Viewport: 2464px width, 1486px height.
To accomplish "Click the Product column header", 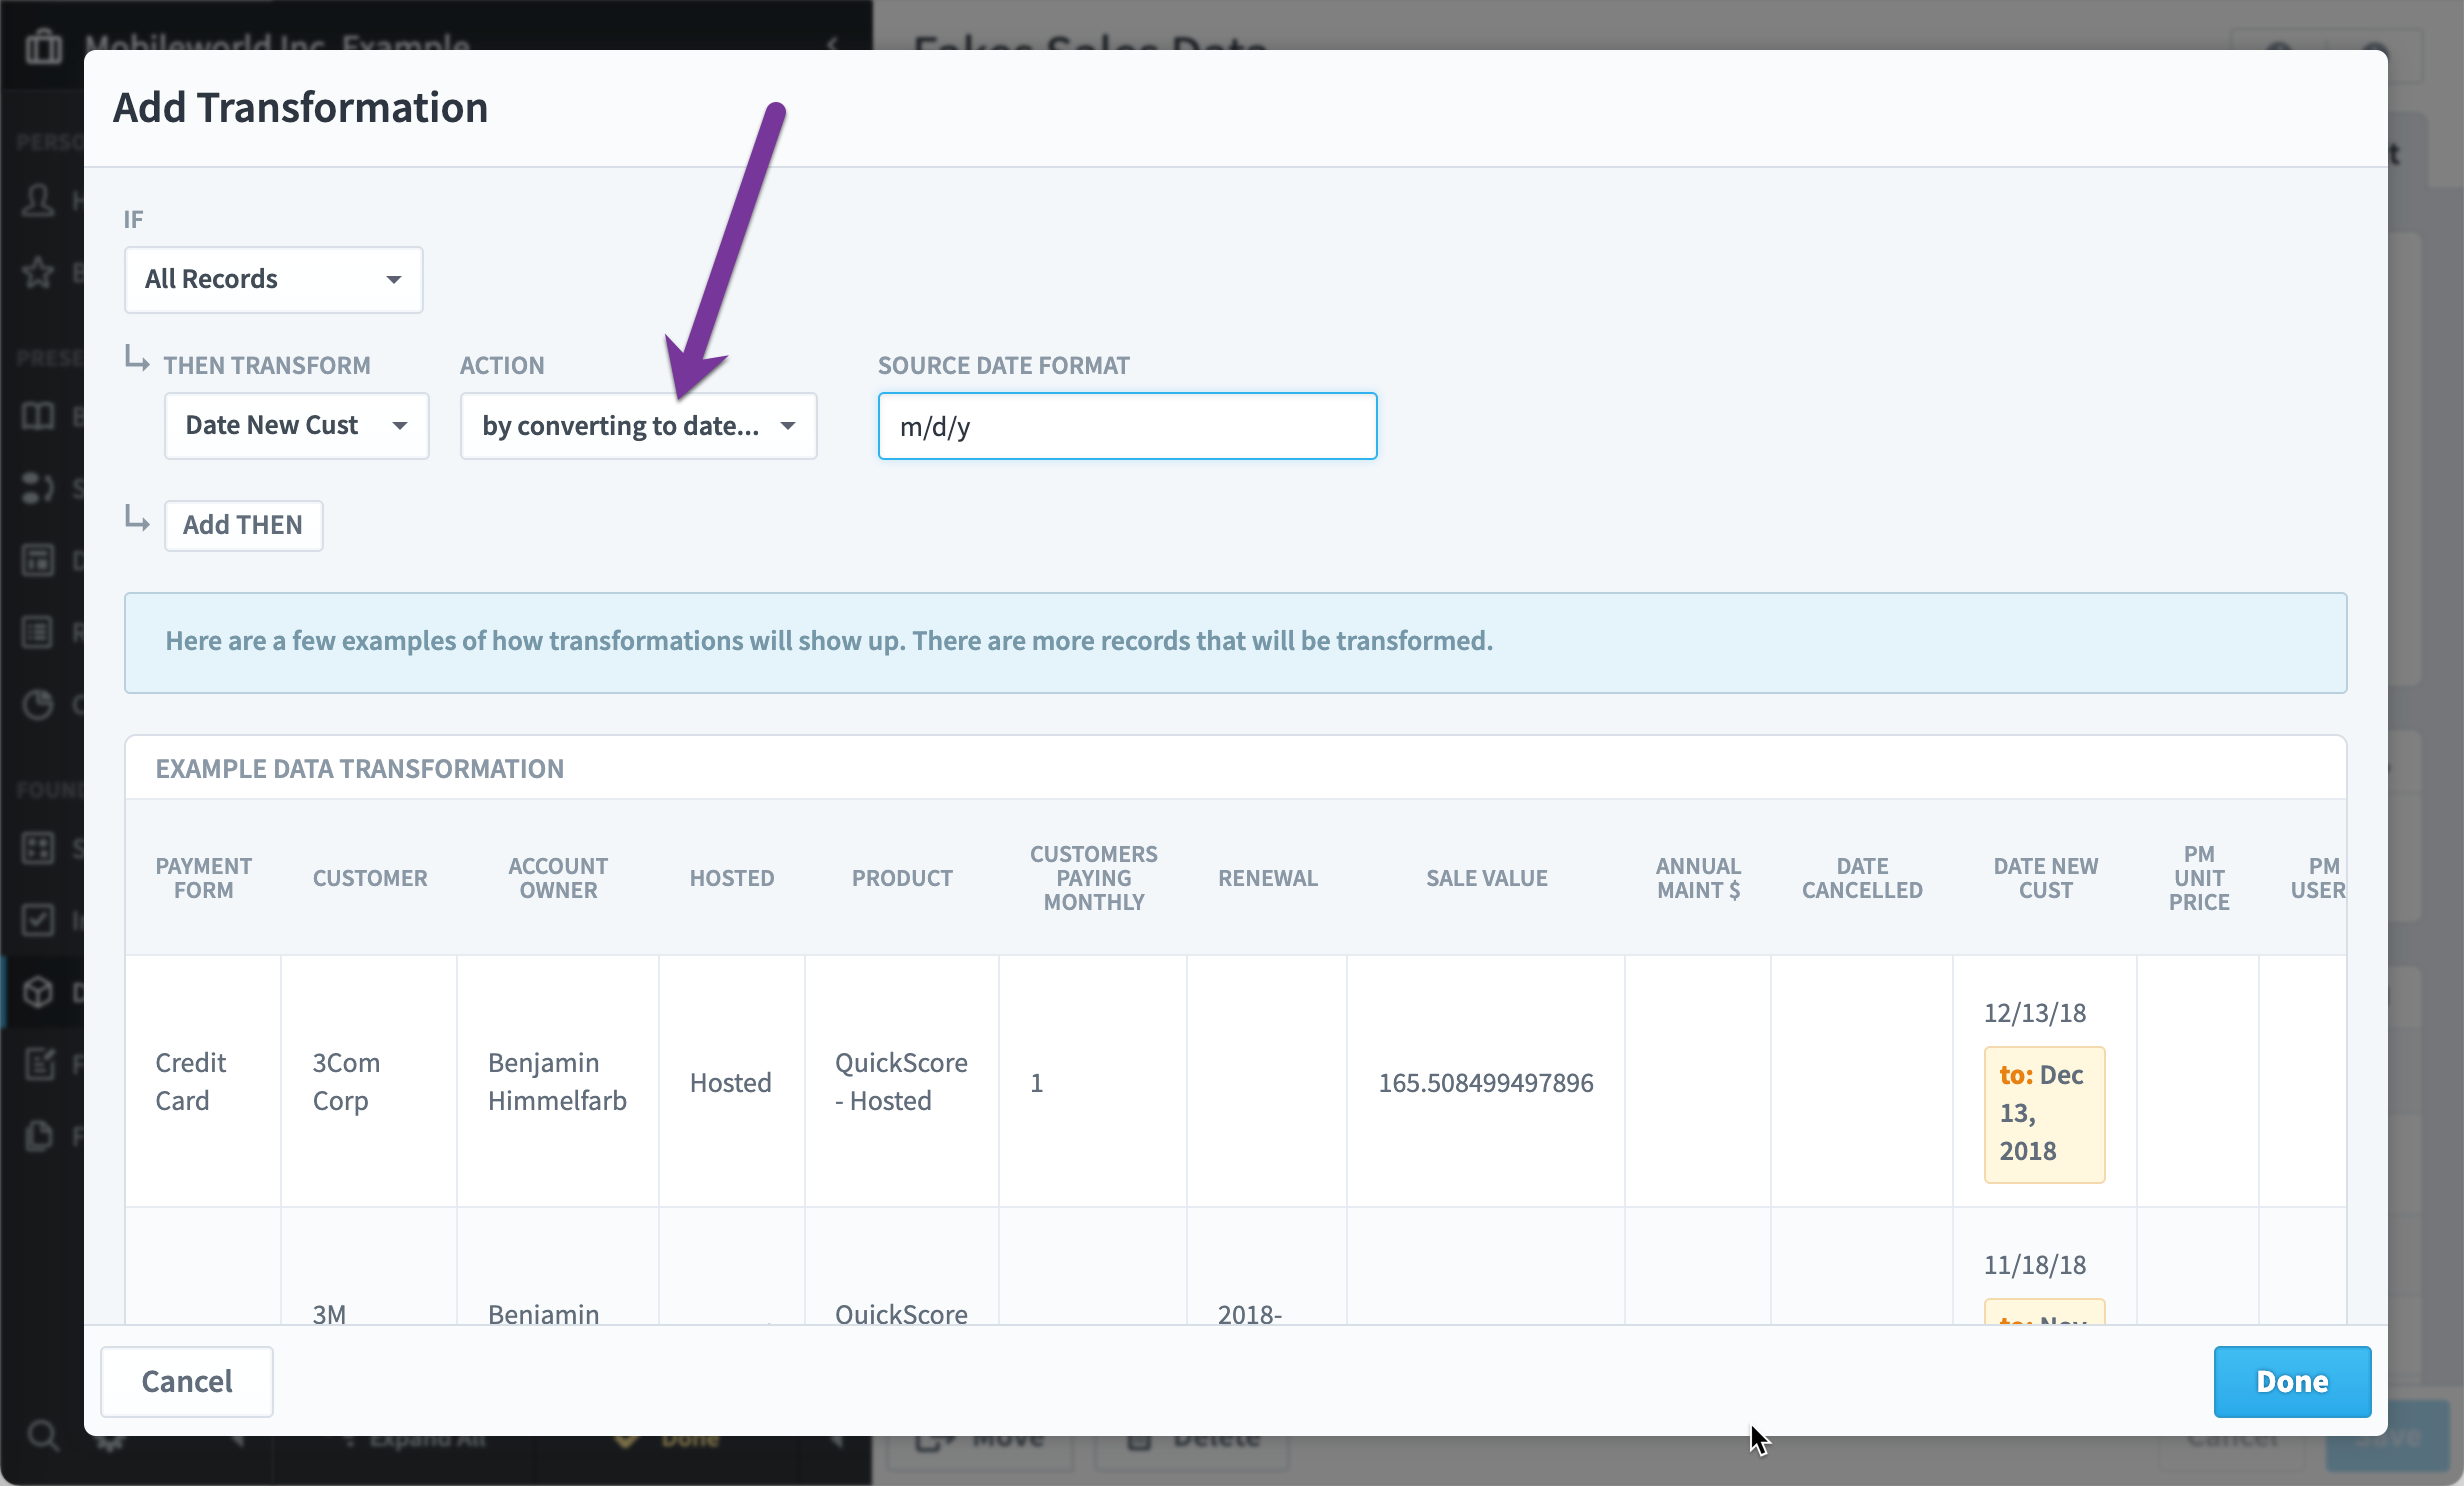I will [902, 878].
